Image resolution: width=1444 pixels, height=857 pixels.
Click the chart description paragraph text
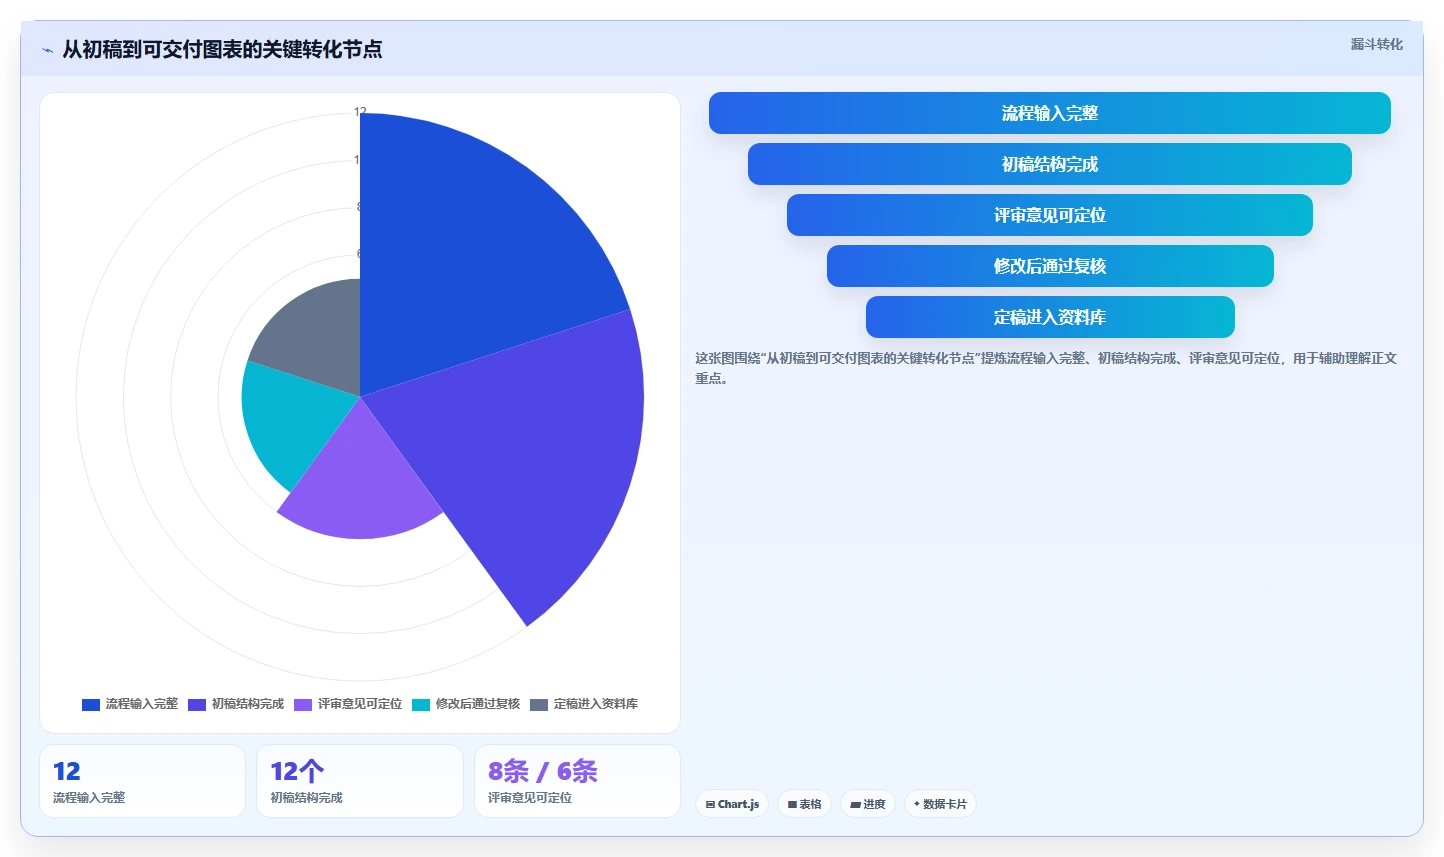pos(1046,368)
